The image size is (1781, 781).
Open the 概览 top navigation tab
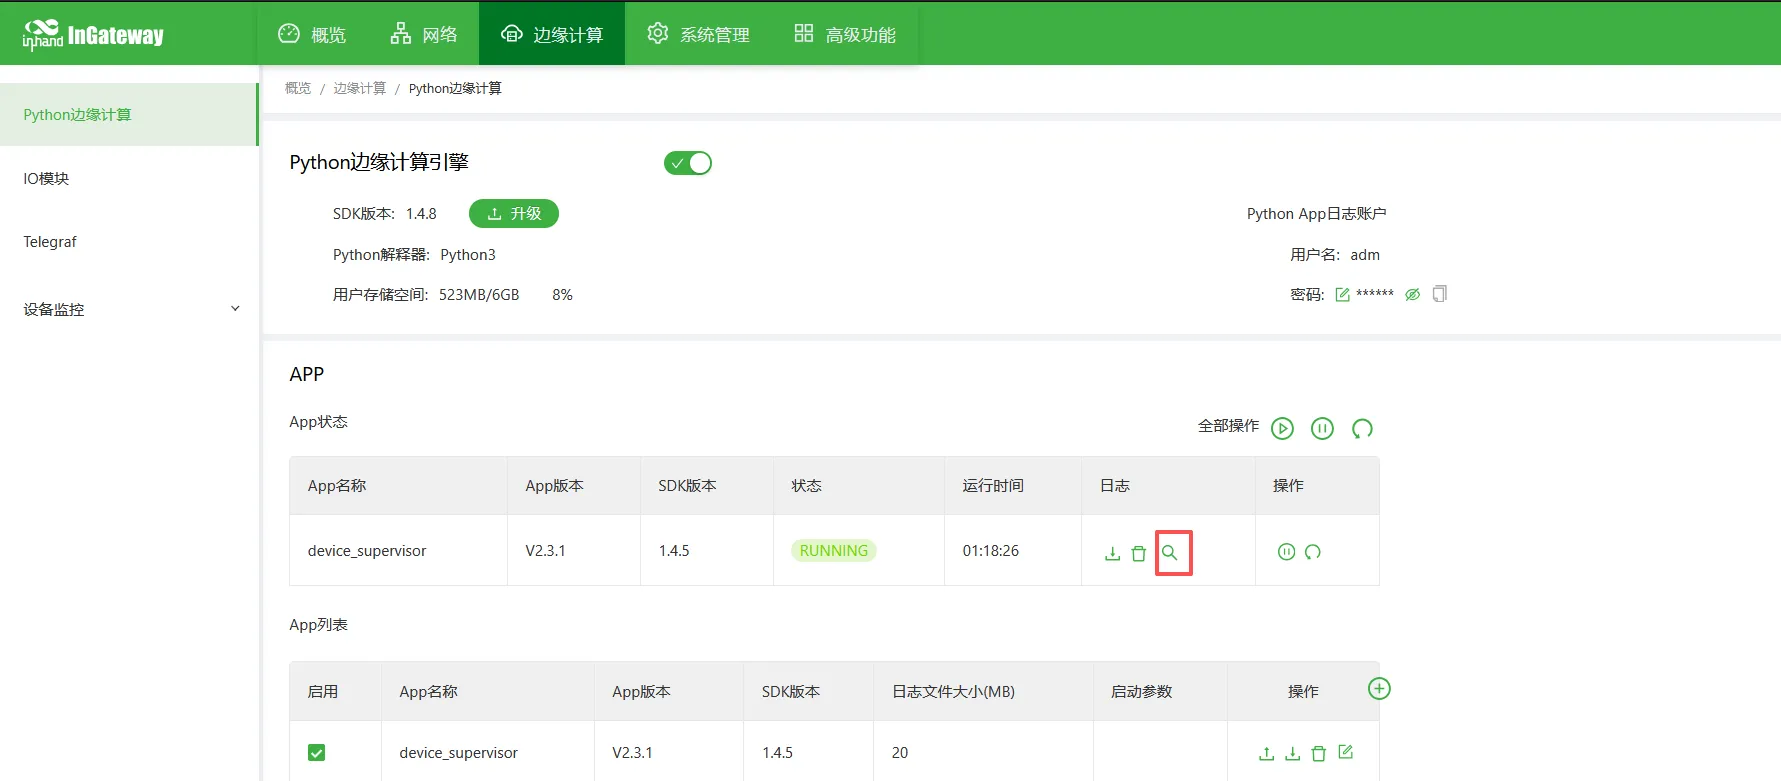pos(312,34)
